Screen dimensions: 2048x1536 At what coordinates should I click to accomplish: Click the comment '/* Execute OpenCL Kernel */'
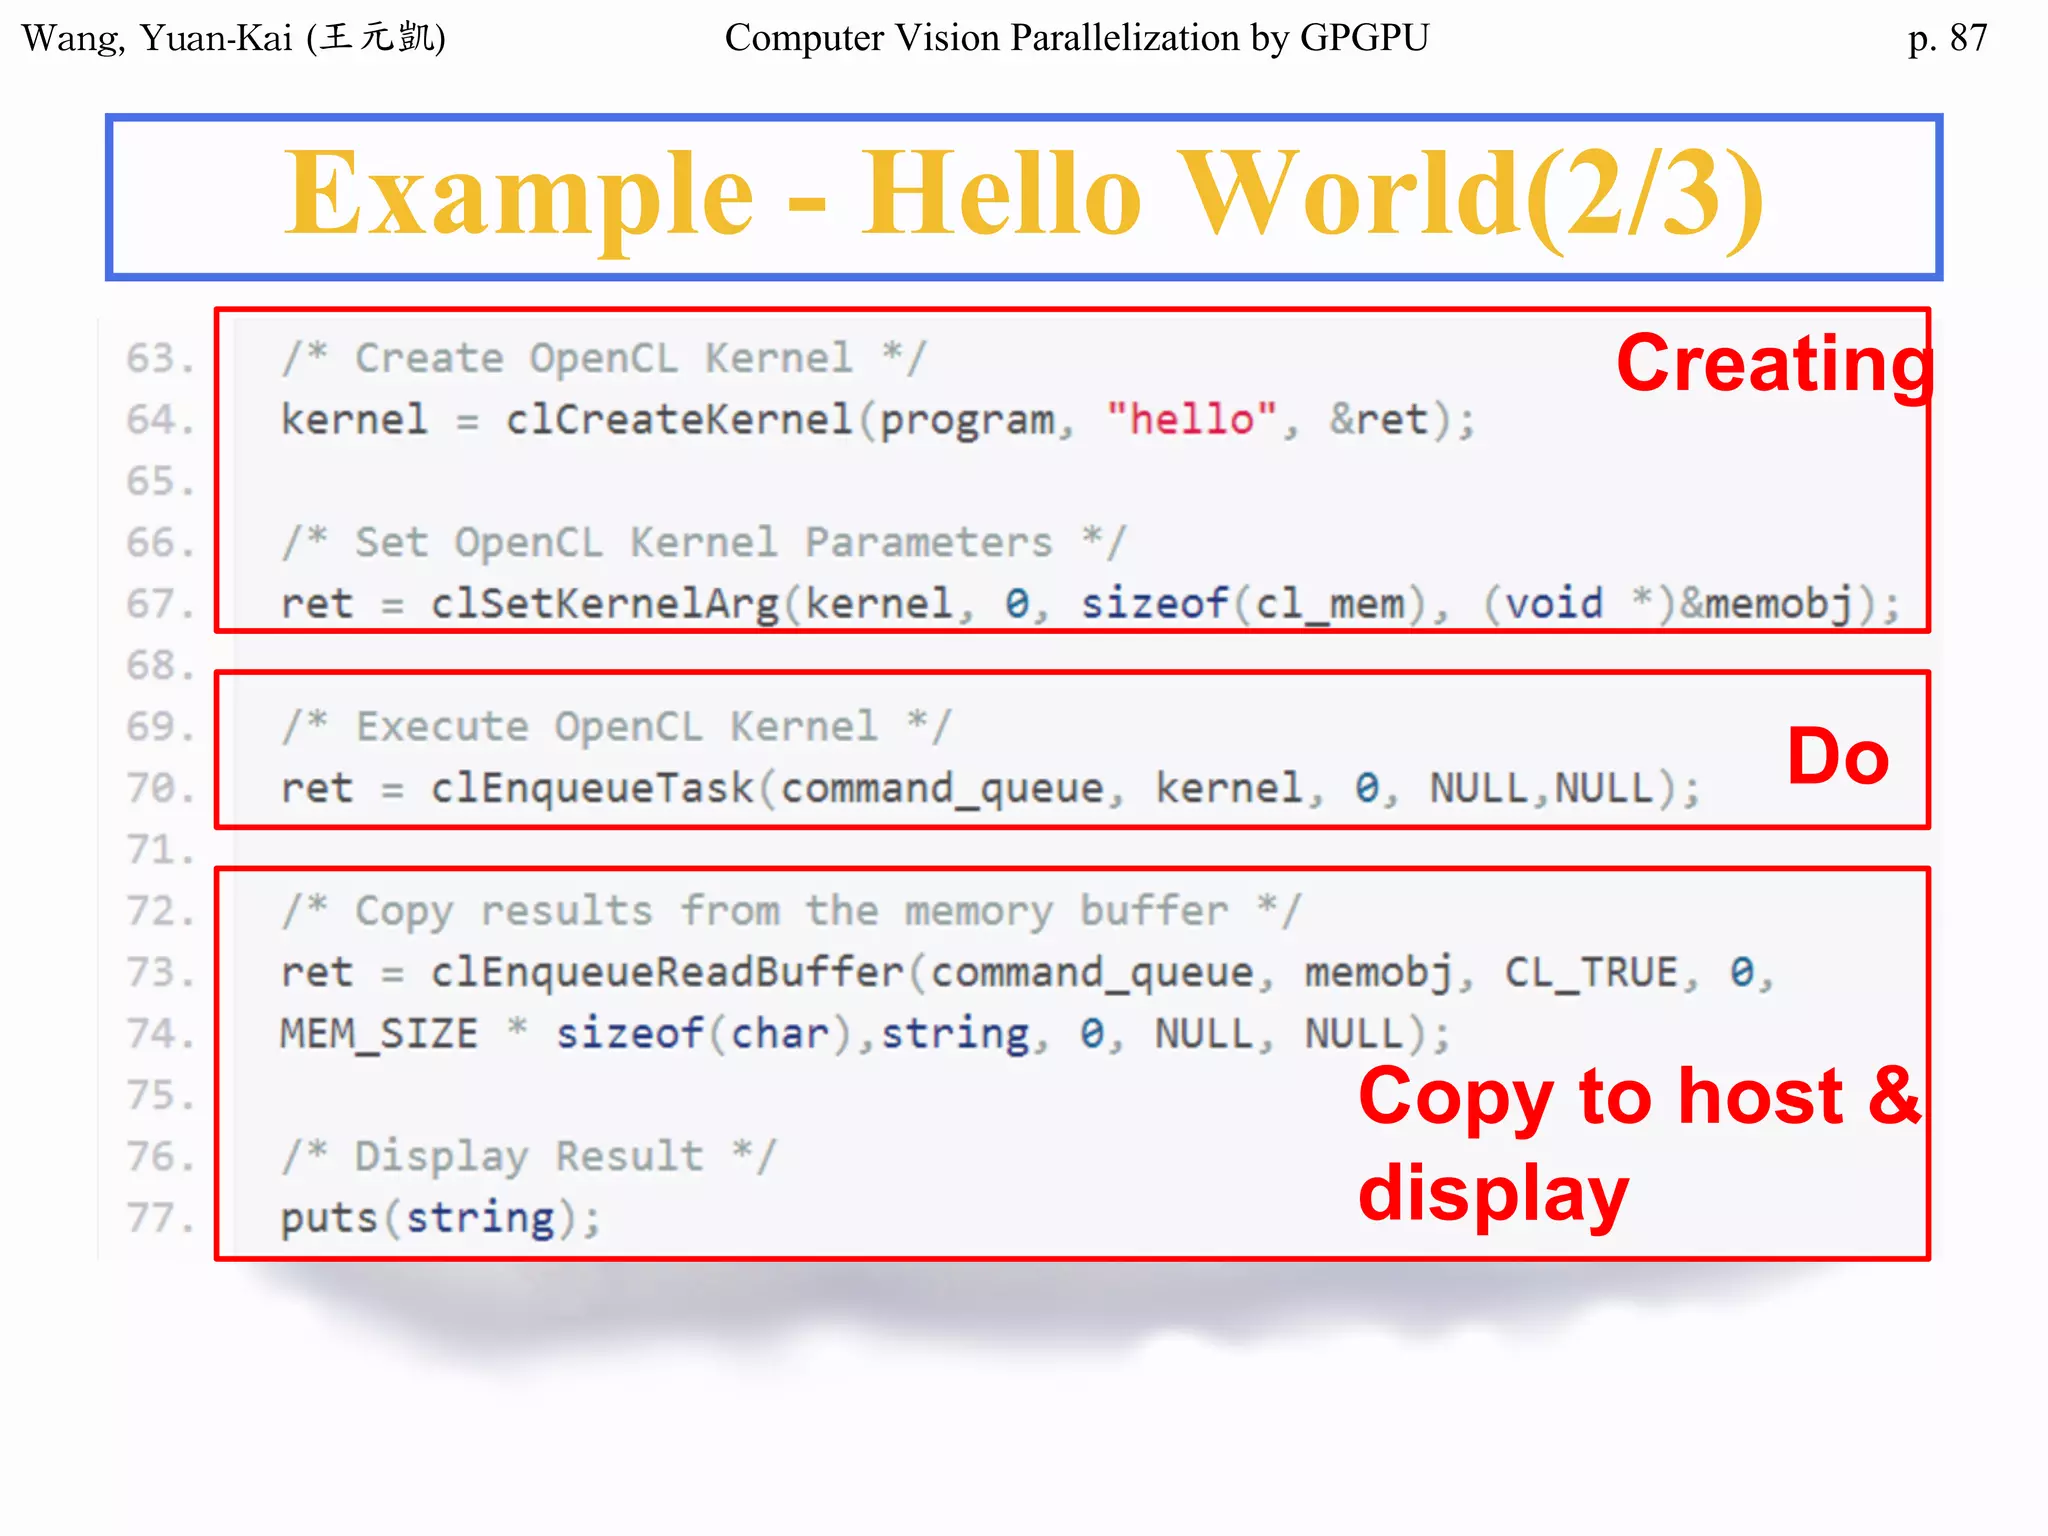(617, 727)
